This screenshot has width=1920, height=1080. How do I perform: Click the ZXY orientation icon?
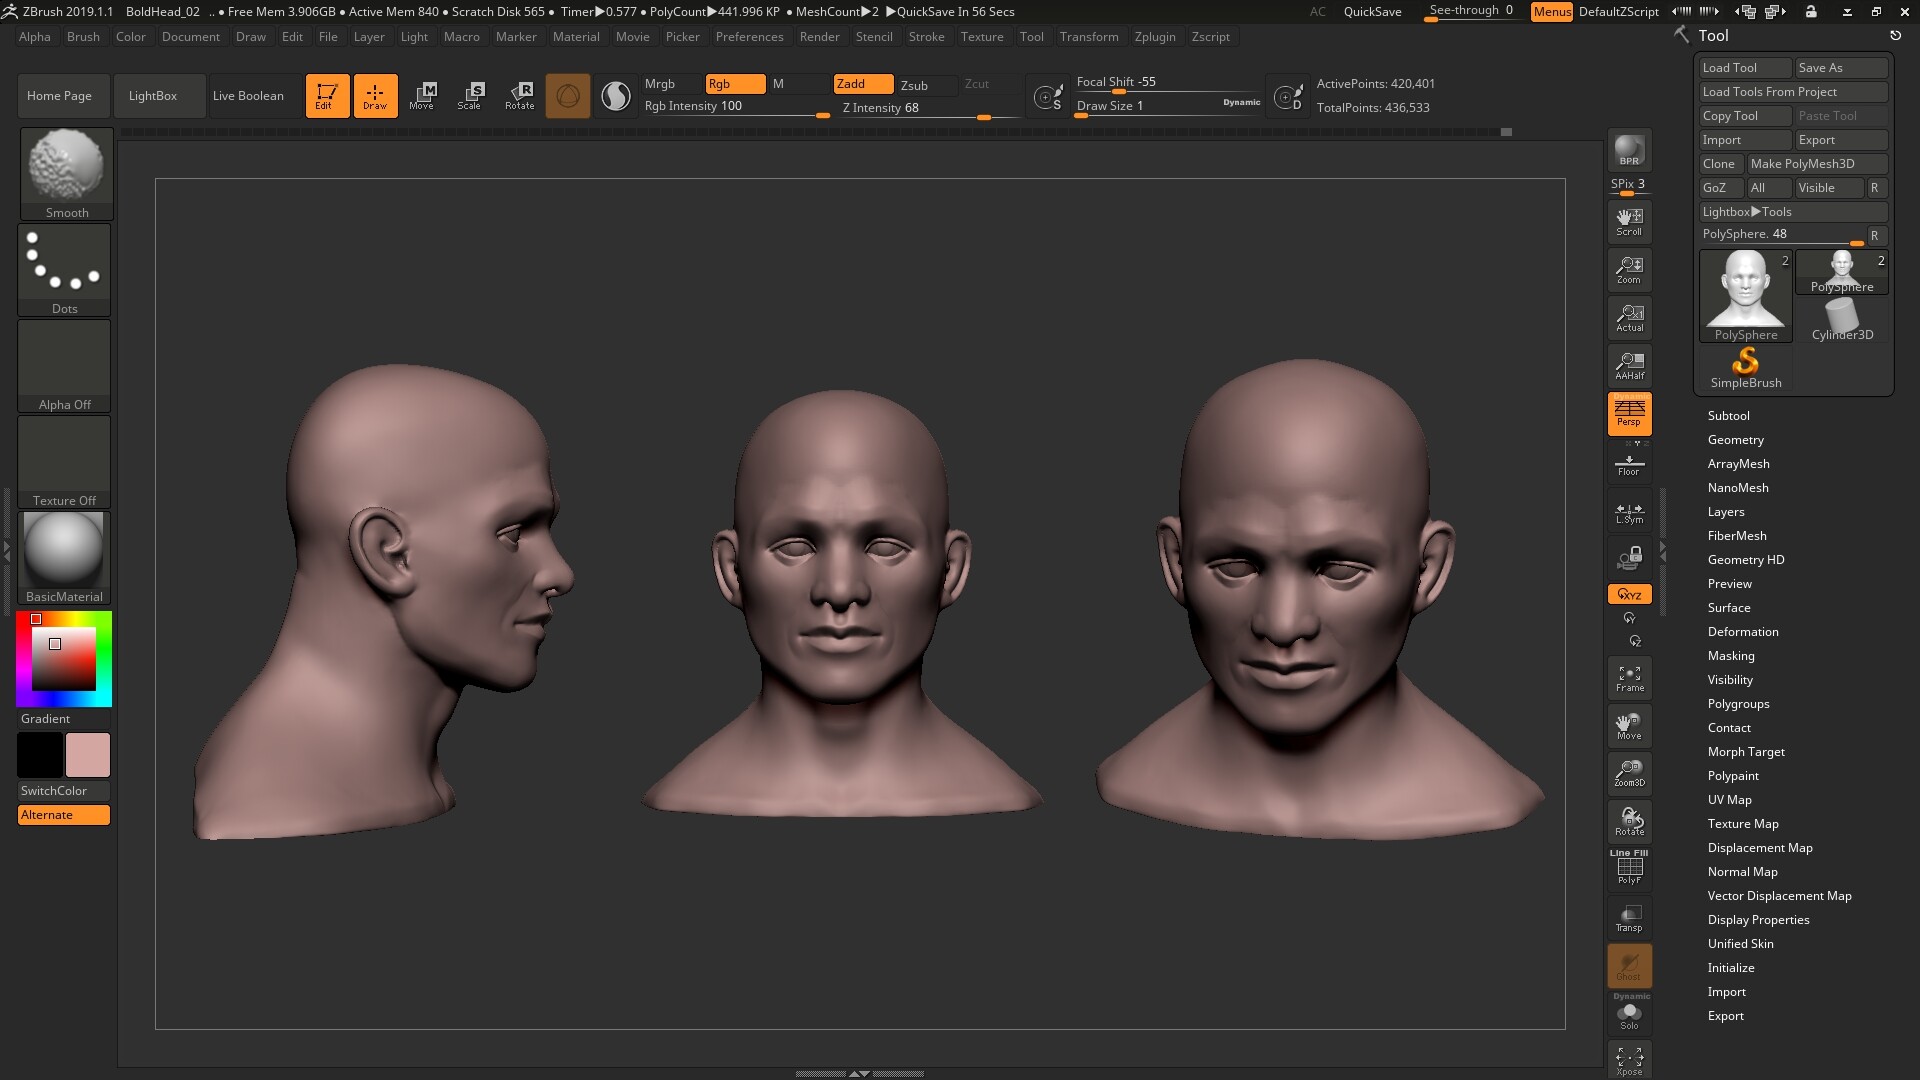pos(1629,593)
